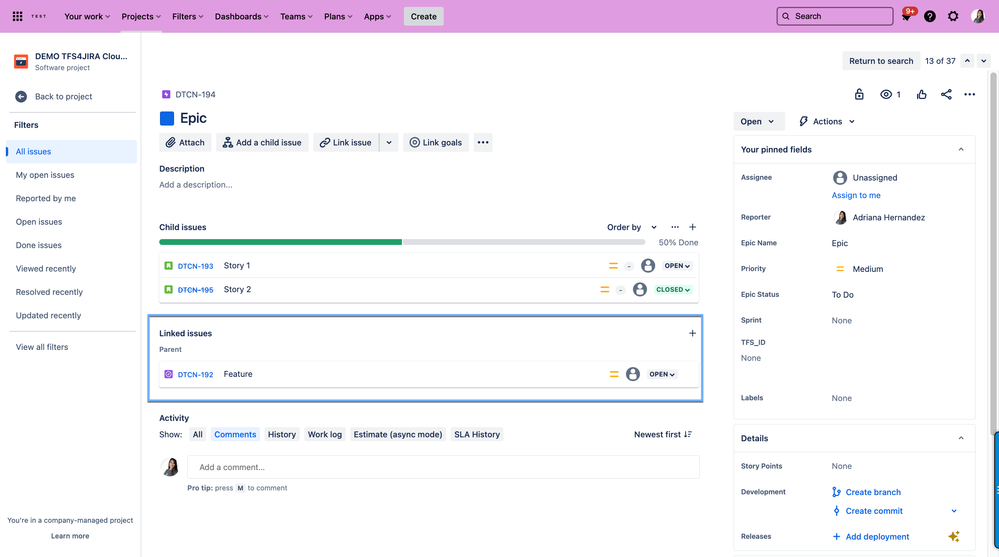Go to previous issue arrow
Image resolution: width=999 pixels, height=557 pixels.
(x=967, y=61)
